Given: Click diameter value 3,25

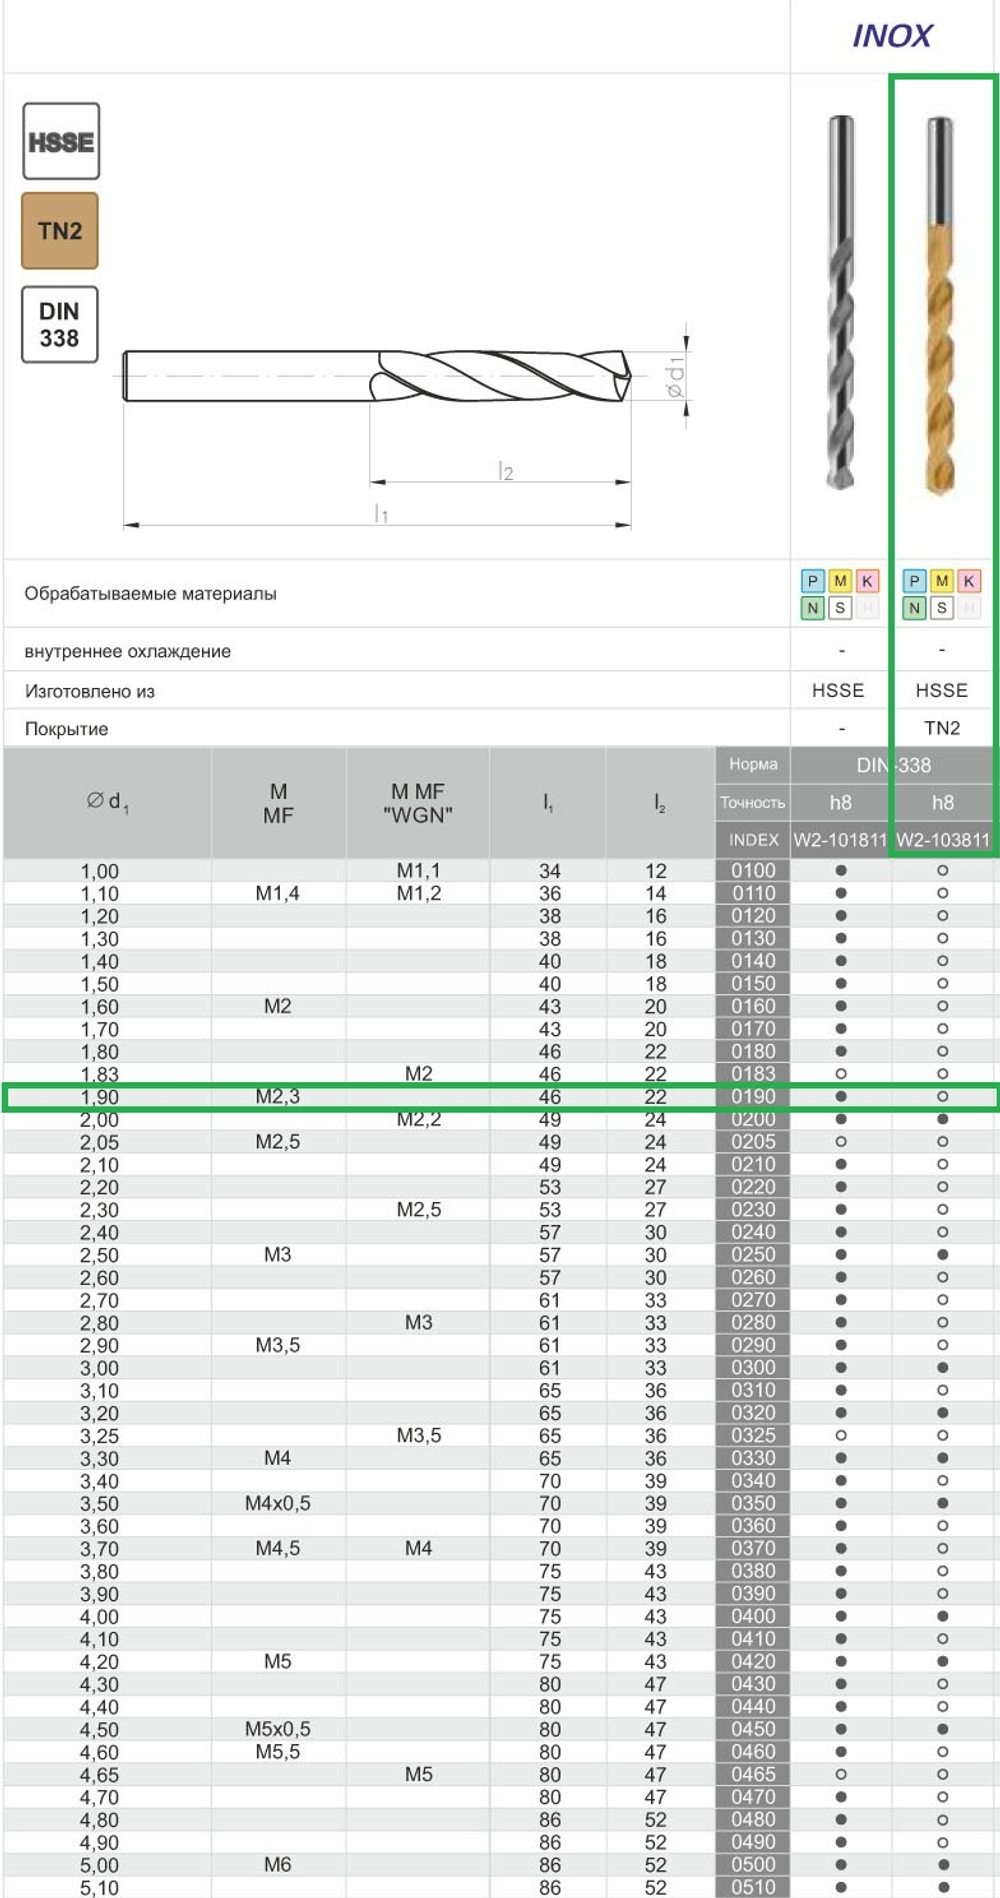Looking at the screenshot, I should click(99, 1437).
